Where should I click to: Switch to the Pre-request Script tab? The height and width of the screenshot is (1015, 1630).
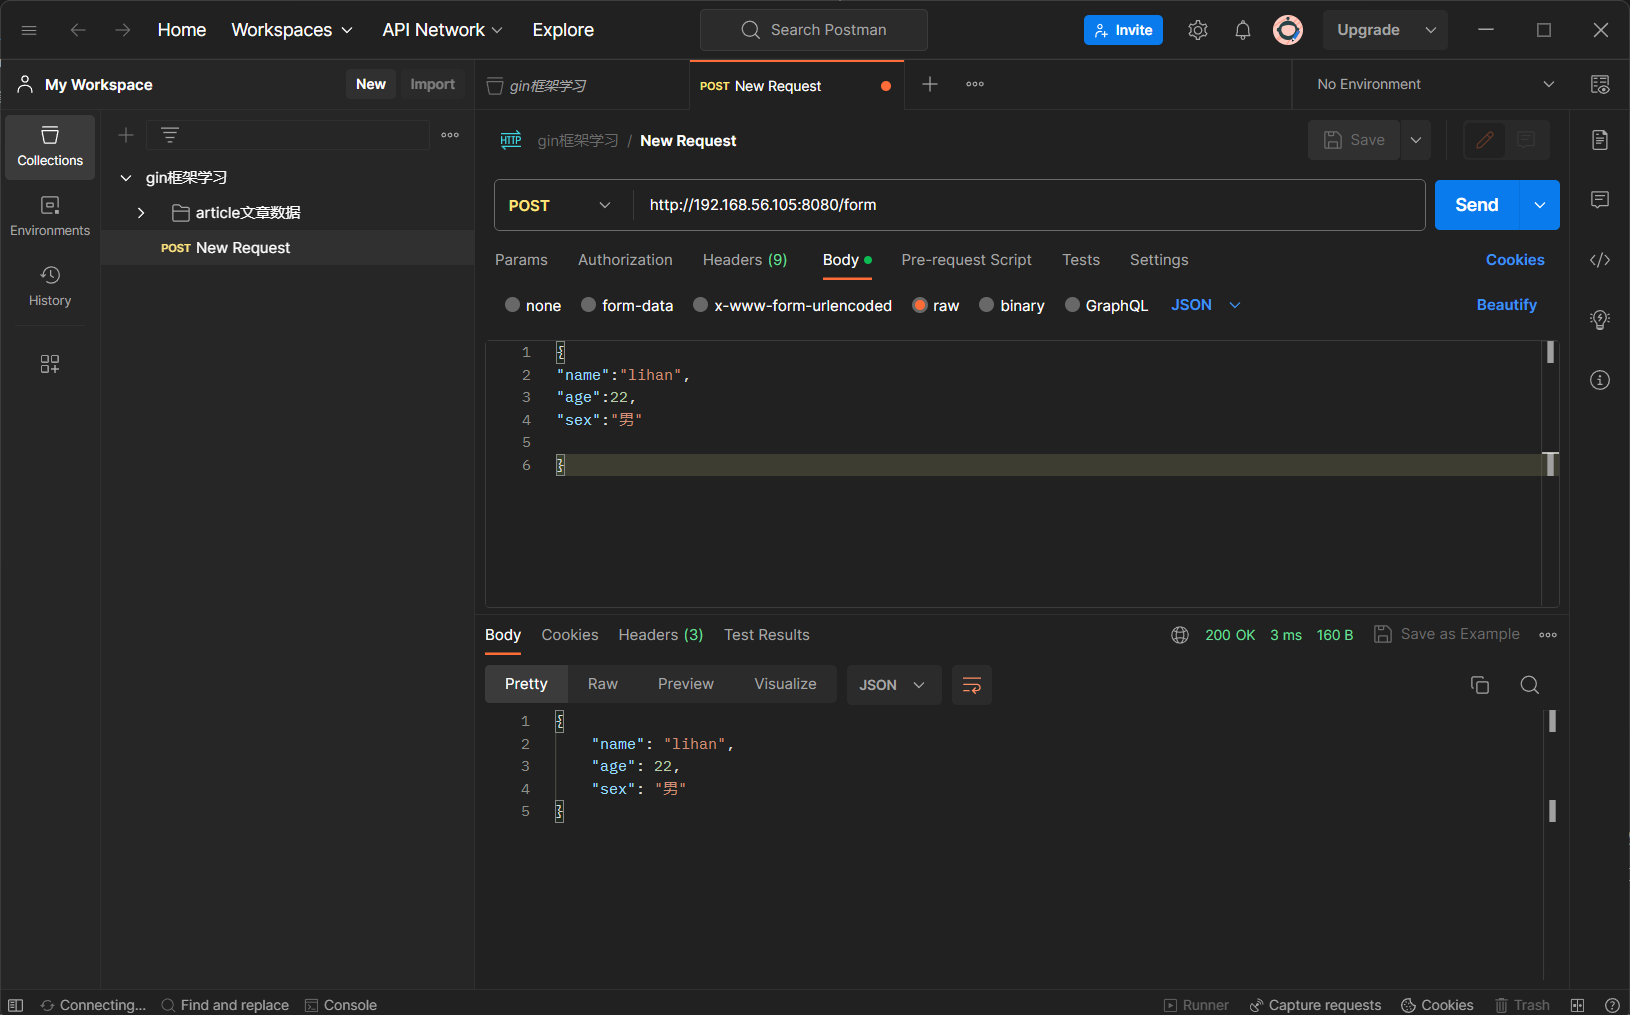point(966,260)
